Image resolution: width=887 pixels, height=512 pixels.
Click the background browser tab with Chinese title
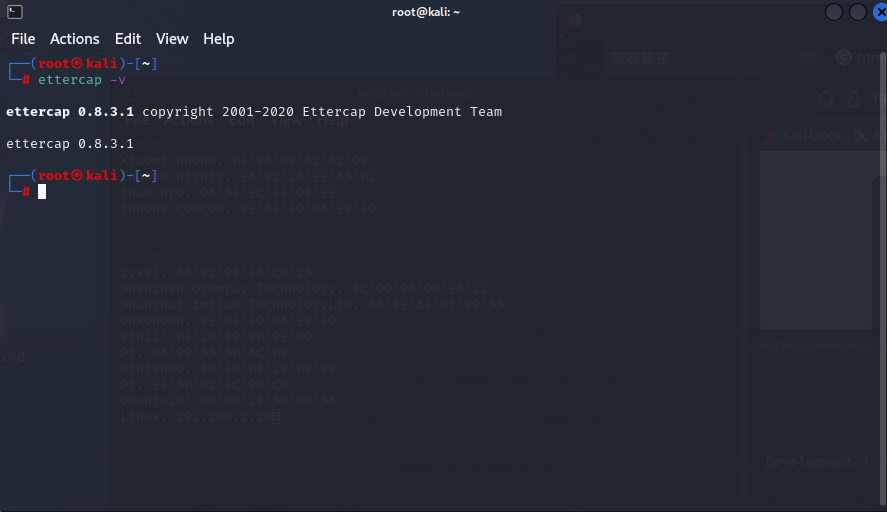click(x=713, y=58)
